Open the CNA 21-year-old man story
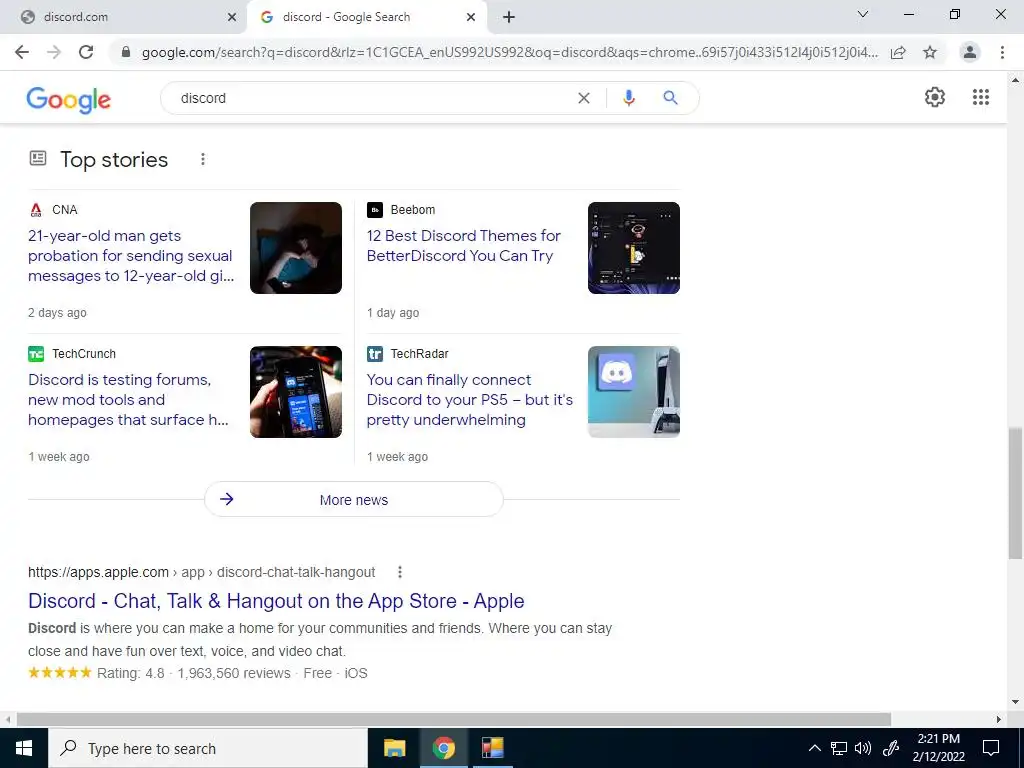This screenshot has width=1024, height=768. 131,255
